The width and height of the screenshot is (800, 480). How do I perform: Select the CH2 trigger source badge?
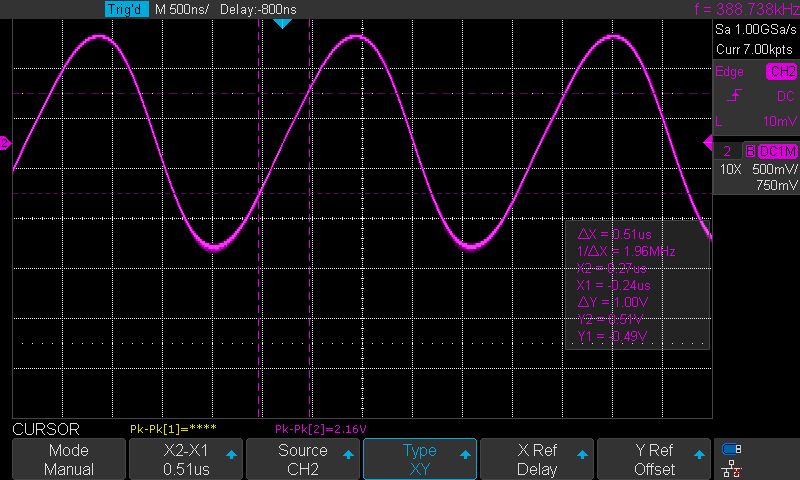tap(782, 71)
